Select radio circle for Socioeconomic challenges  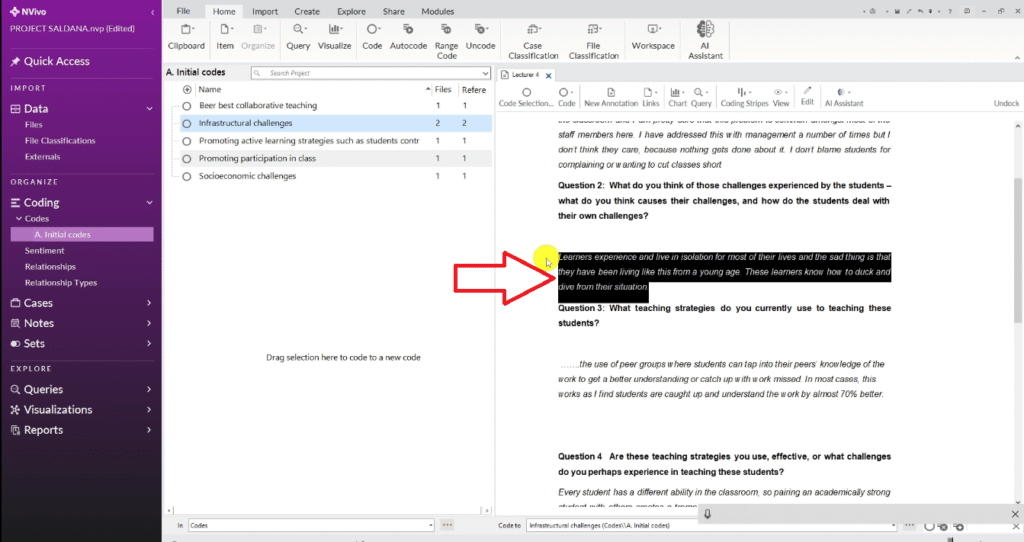(x=187, y=176)
